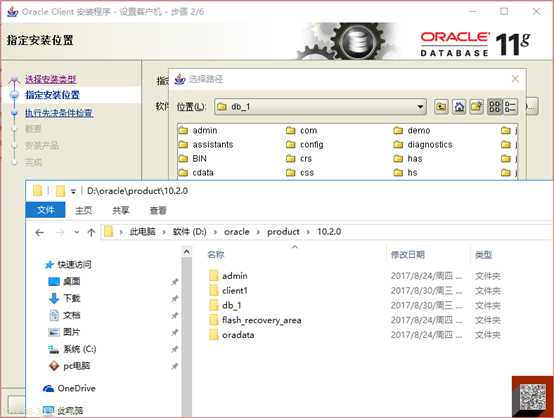Image resolution: width=554 pixels, height=418 pixels.
Task: Unpin 桌面 using its pin icon
Action: click(175, 282)
